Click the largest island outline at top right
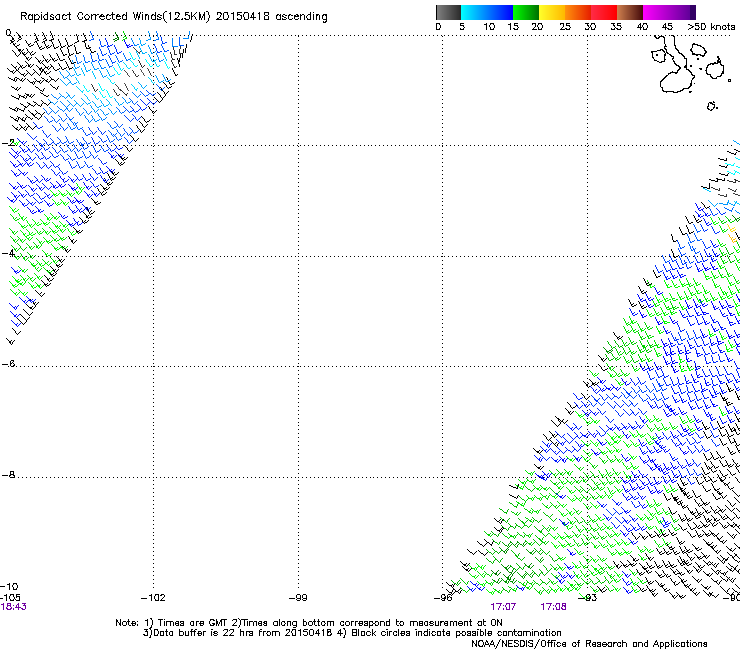This screenshot has width=740, height=650. click(x=673, y=66)
